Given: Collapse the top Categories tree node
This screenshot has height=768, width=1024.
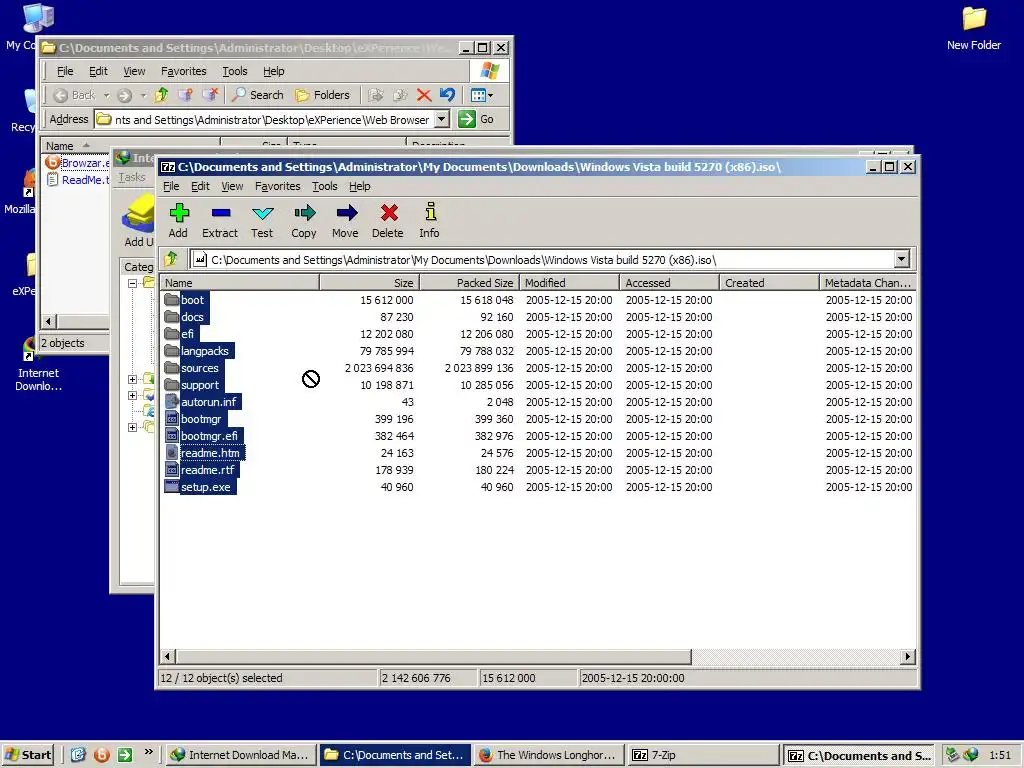Looking at the screenshot, I should click(x=132, y=283).
